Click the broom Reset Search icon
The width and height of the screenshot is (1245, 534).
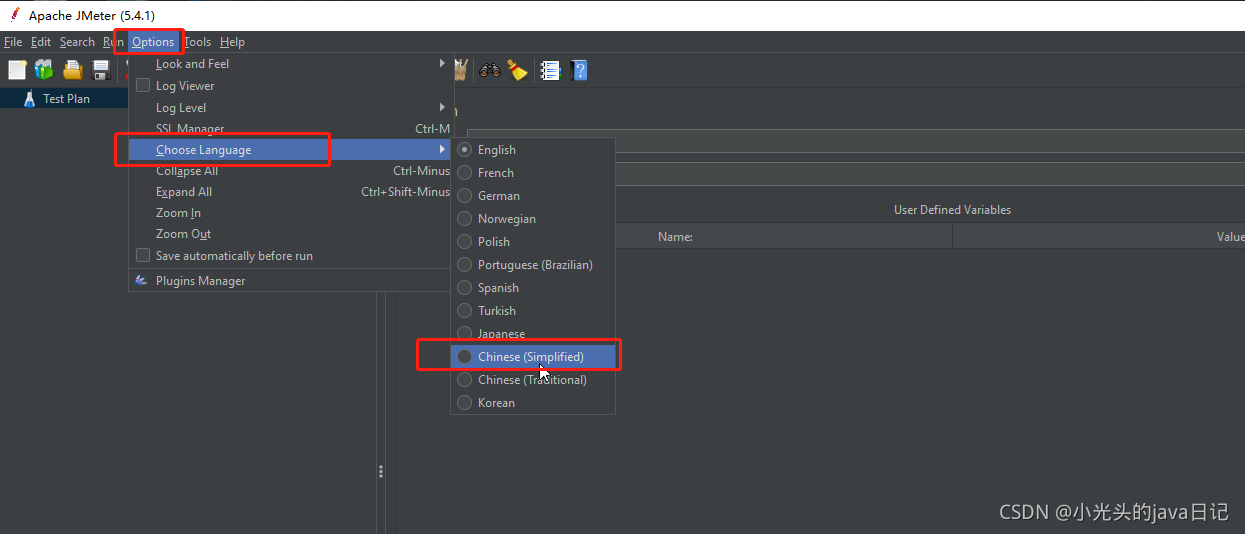(x=517, y=70)
